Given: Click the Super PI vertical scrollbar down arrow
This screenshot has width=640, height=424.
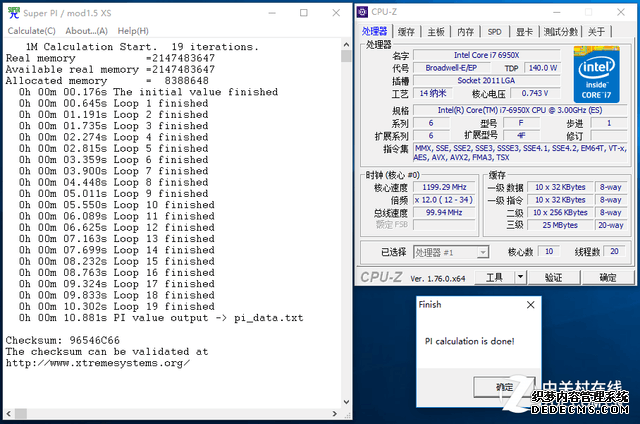Looking at the screenshot, I should pyautogui.click(x=346, y=402).
